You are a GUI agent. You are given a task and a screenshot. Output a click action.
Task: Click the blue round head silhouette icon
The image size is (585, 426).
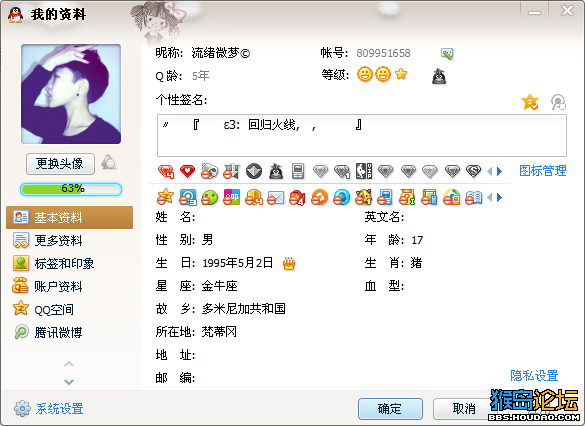[x=342, y=197]
